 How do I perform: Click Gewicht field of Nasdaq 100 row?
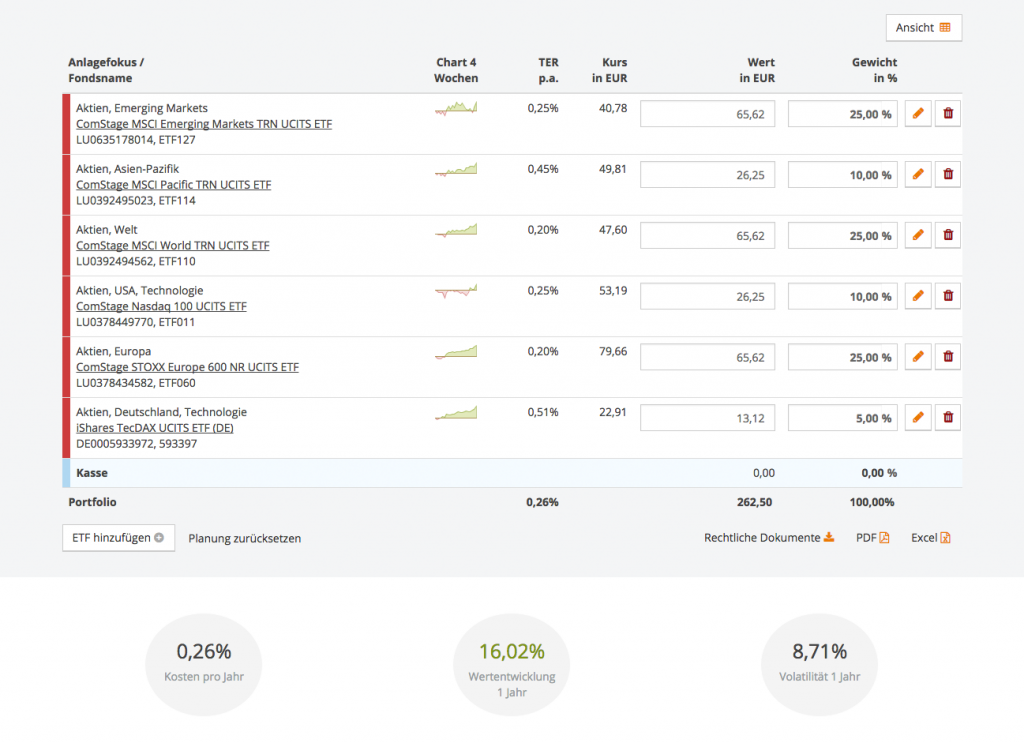coord(842,296)
